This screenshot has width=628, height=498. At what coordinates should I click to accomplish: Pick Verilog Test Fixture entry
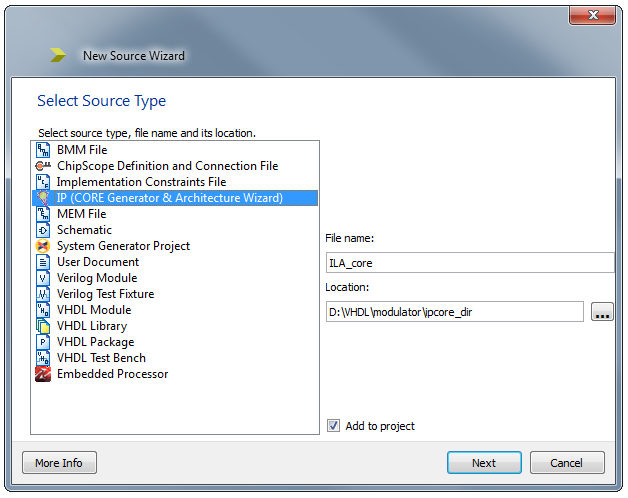click(105, 294)
